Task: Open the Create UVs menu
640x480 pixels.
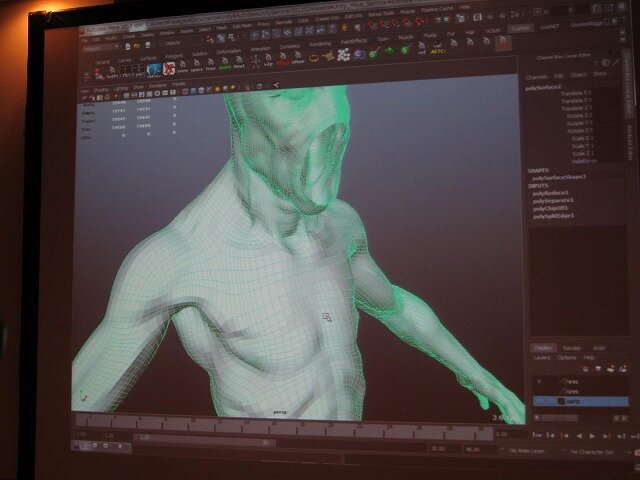Action: tap(326, 19)
